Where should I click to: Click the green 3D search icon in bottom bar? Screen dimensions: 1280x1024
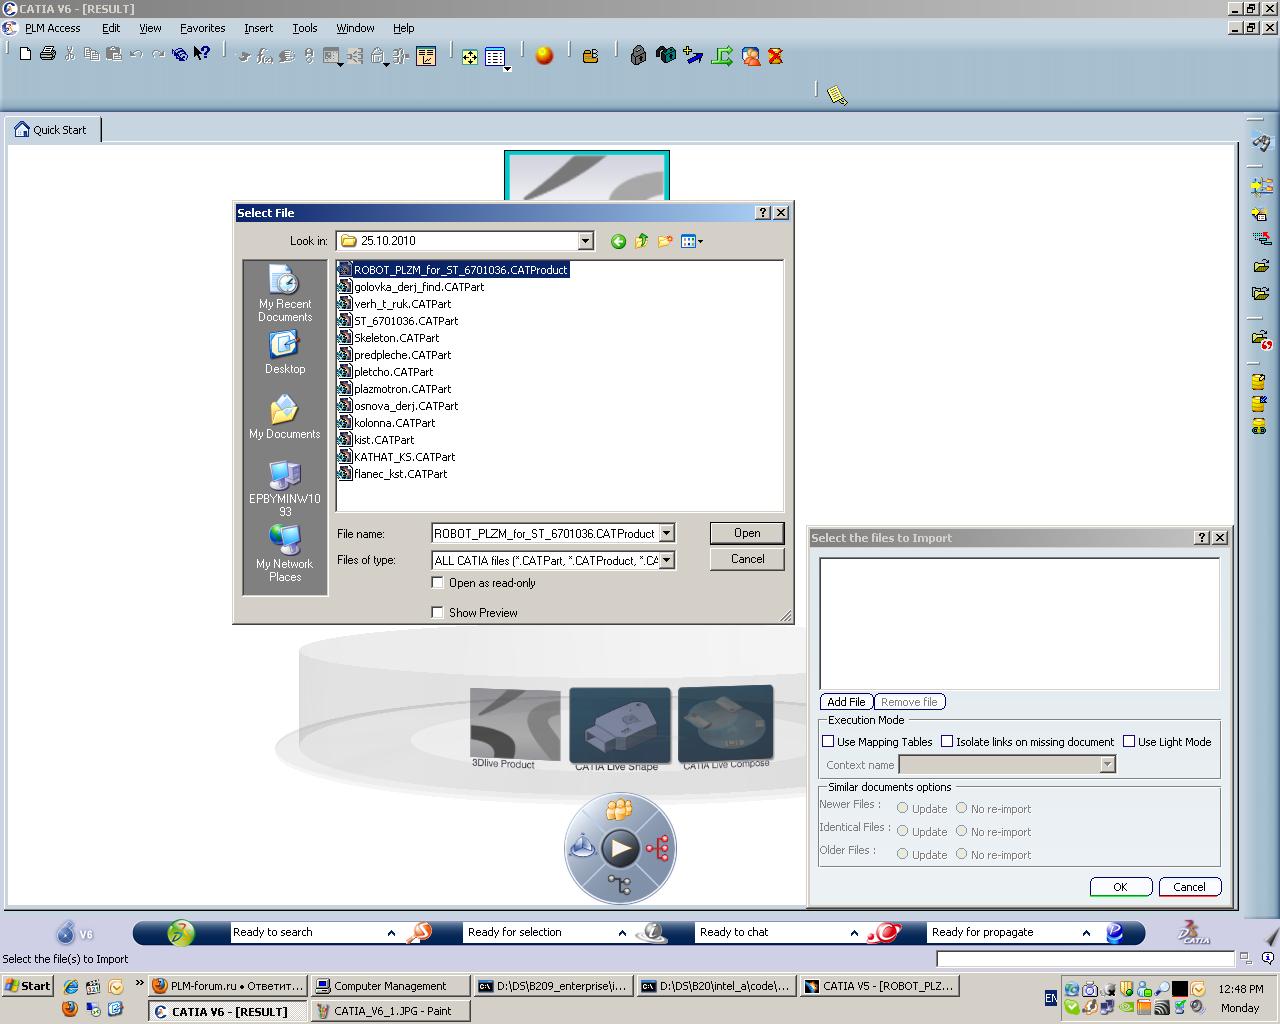pyautogui.click(x=181, y=933)
